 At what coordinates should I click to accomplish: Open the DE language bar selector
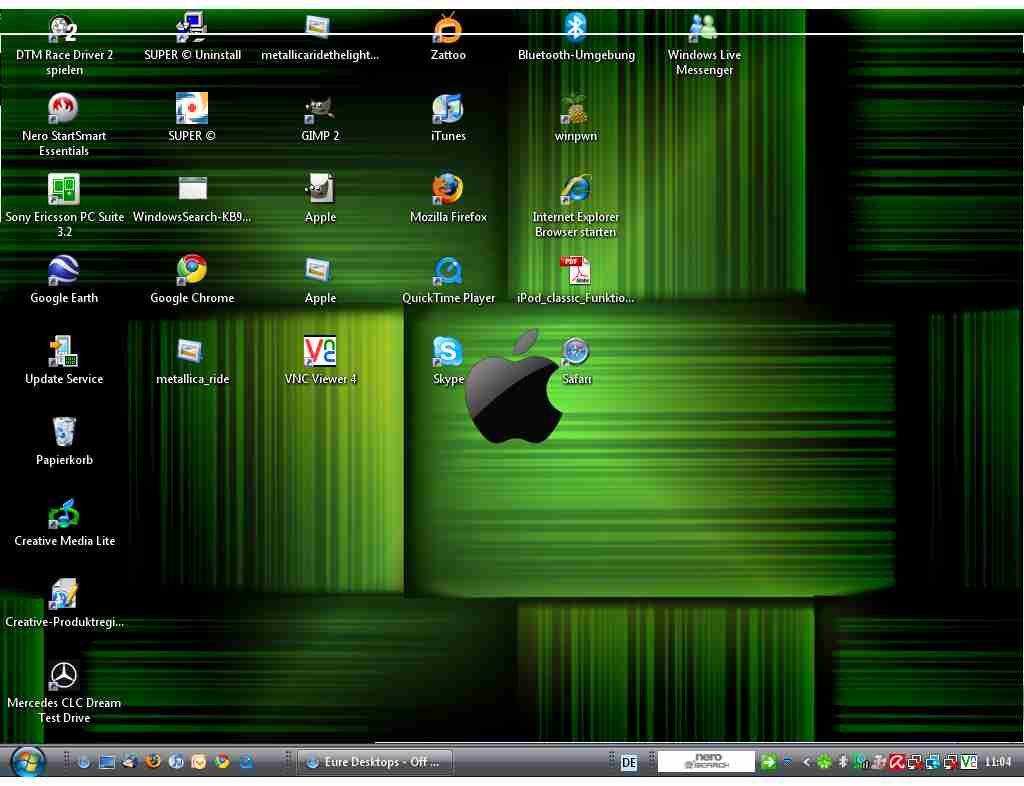pyautogui.click(x=629, y=762)
